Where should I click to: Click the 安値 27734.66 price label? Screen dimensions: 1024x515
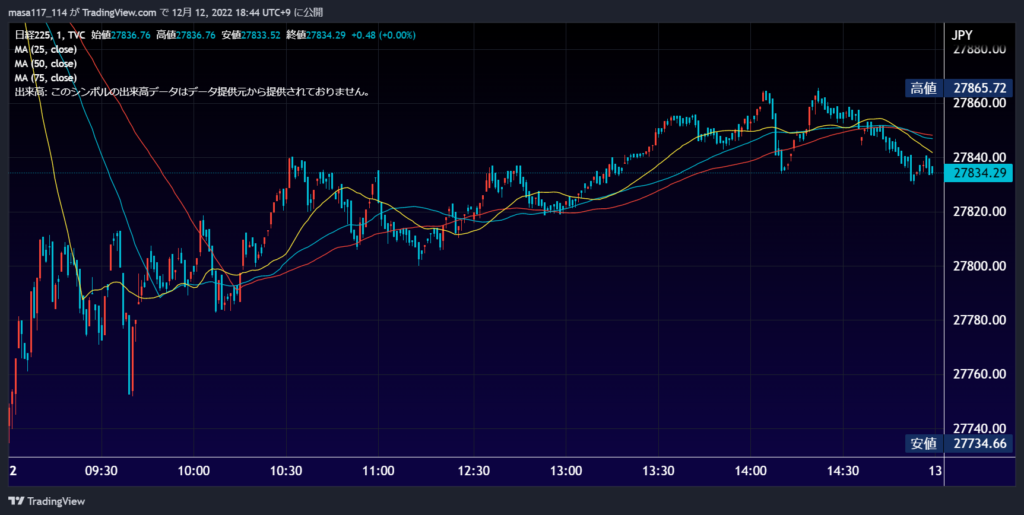(959, 444)
